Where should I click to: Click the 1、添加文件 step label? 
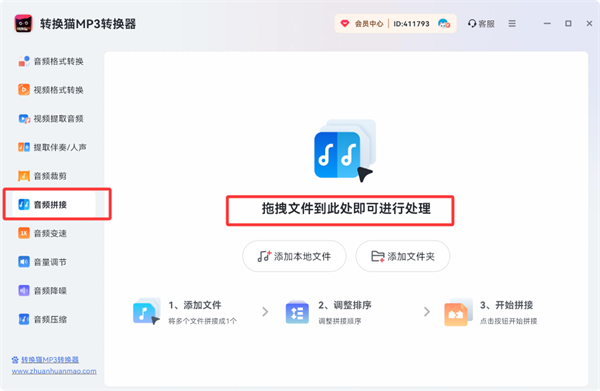[x=195, y=305]
